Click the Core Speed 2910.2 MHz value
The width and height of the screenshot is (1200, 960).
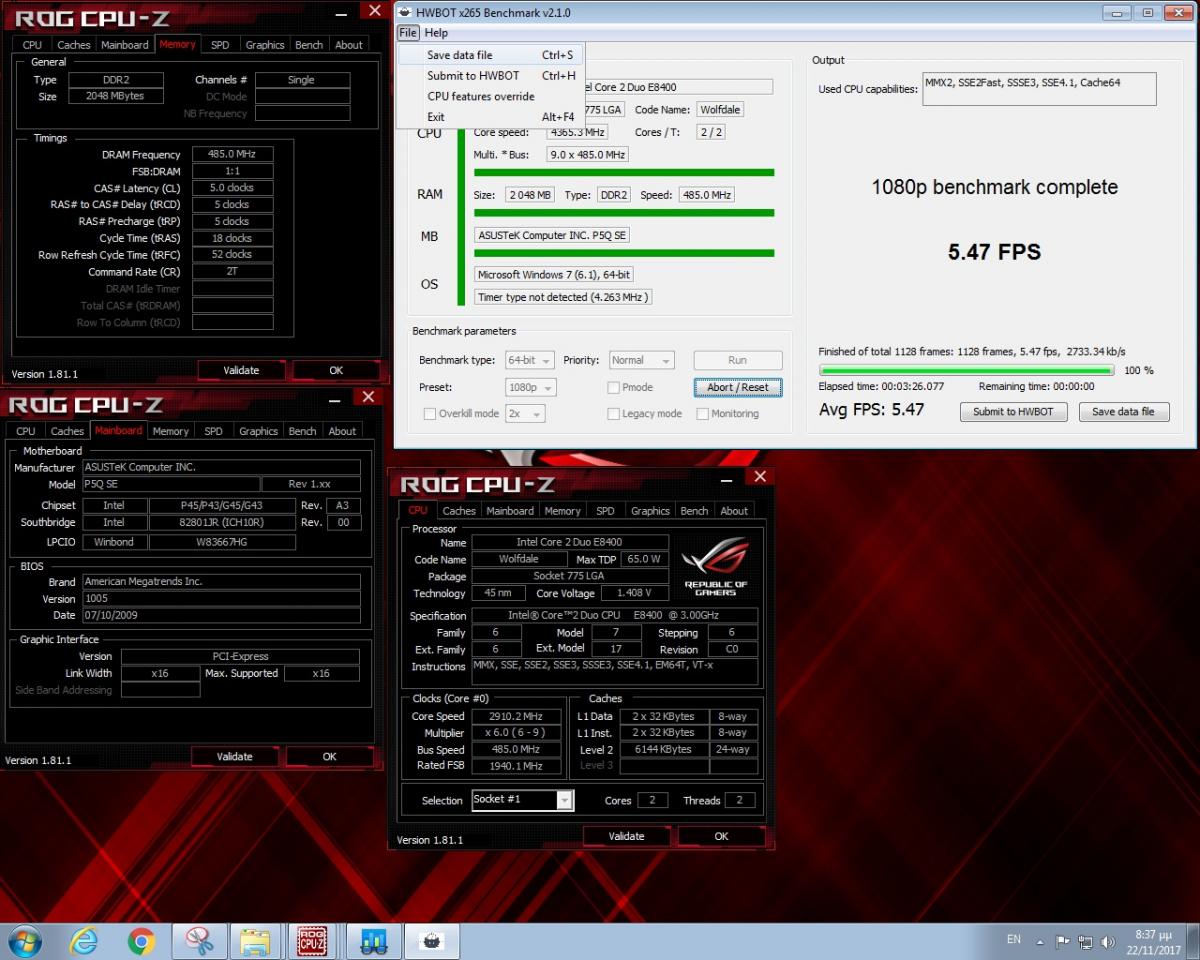[x=515, y=717]
